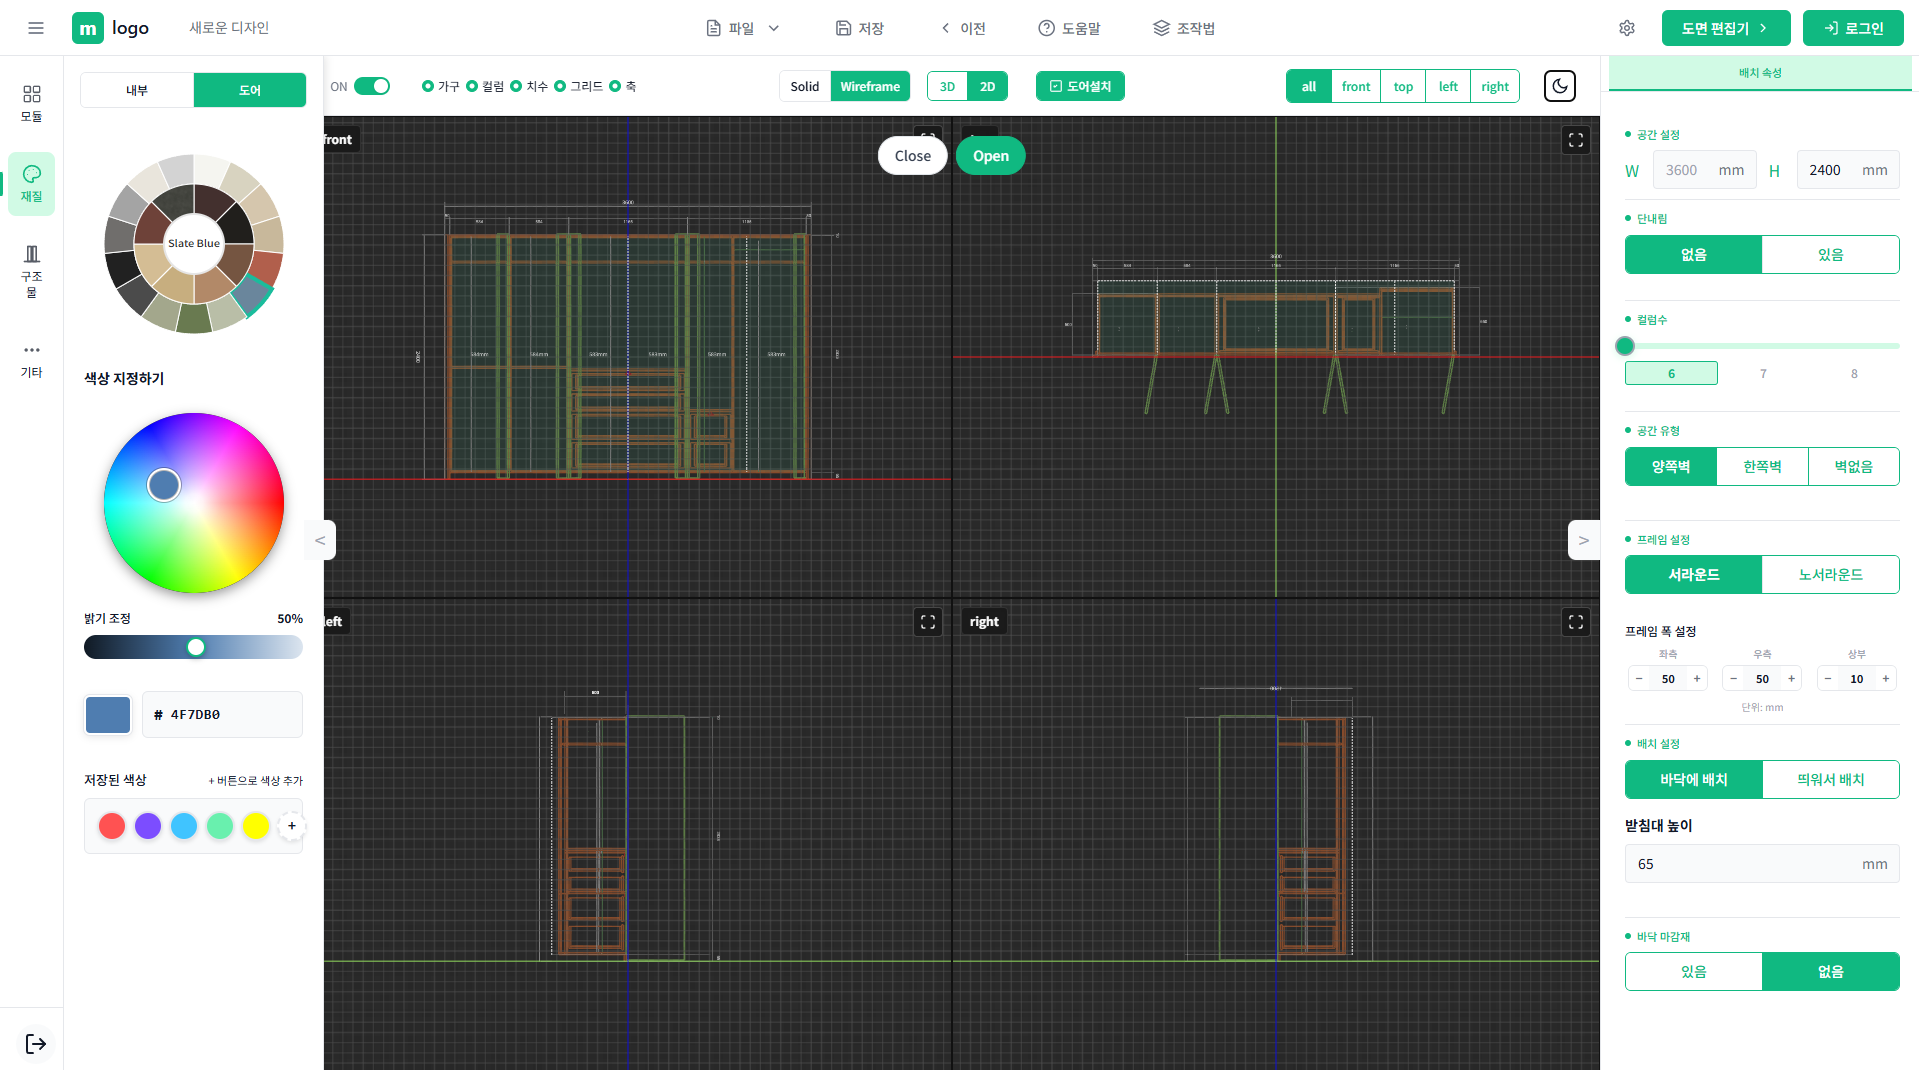
Task: Click the 도어설치 door install button
Action: [1080, 86]
